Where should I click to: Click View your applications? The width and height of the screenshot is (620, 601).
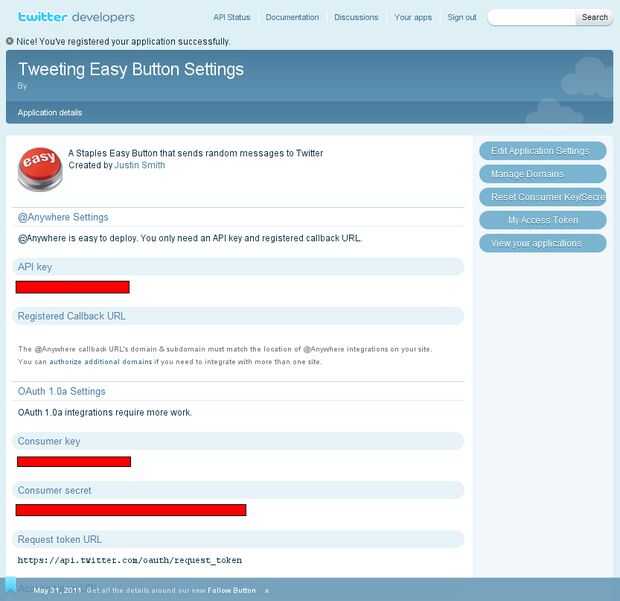(542, 243)
